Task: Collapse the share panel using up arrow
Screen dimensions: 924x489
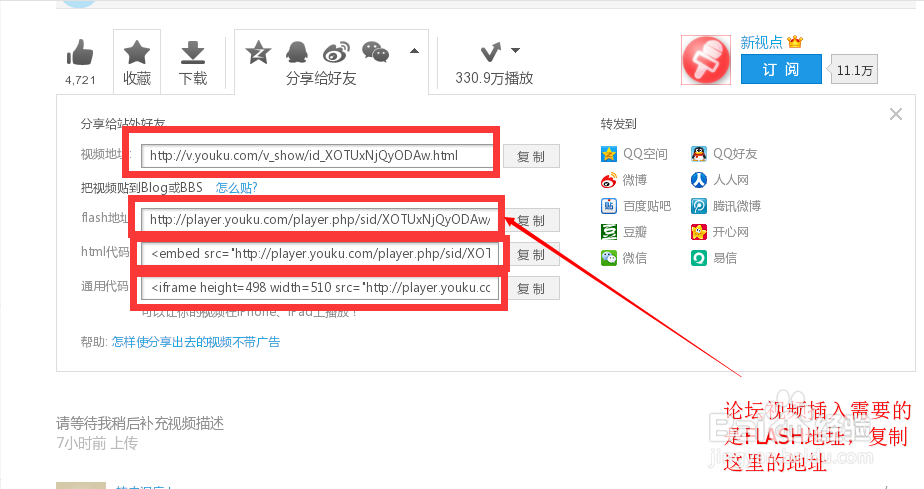Action: 414,51
